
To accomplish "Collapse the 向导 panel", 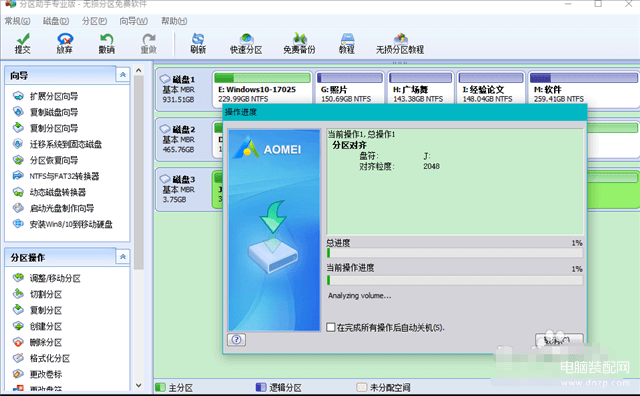I will pos(123,75).
